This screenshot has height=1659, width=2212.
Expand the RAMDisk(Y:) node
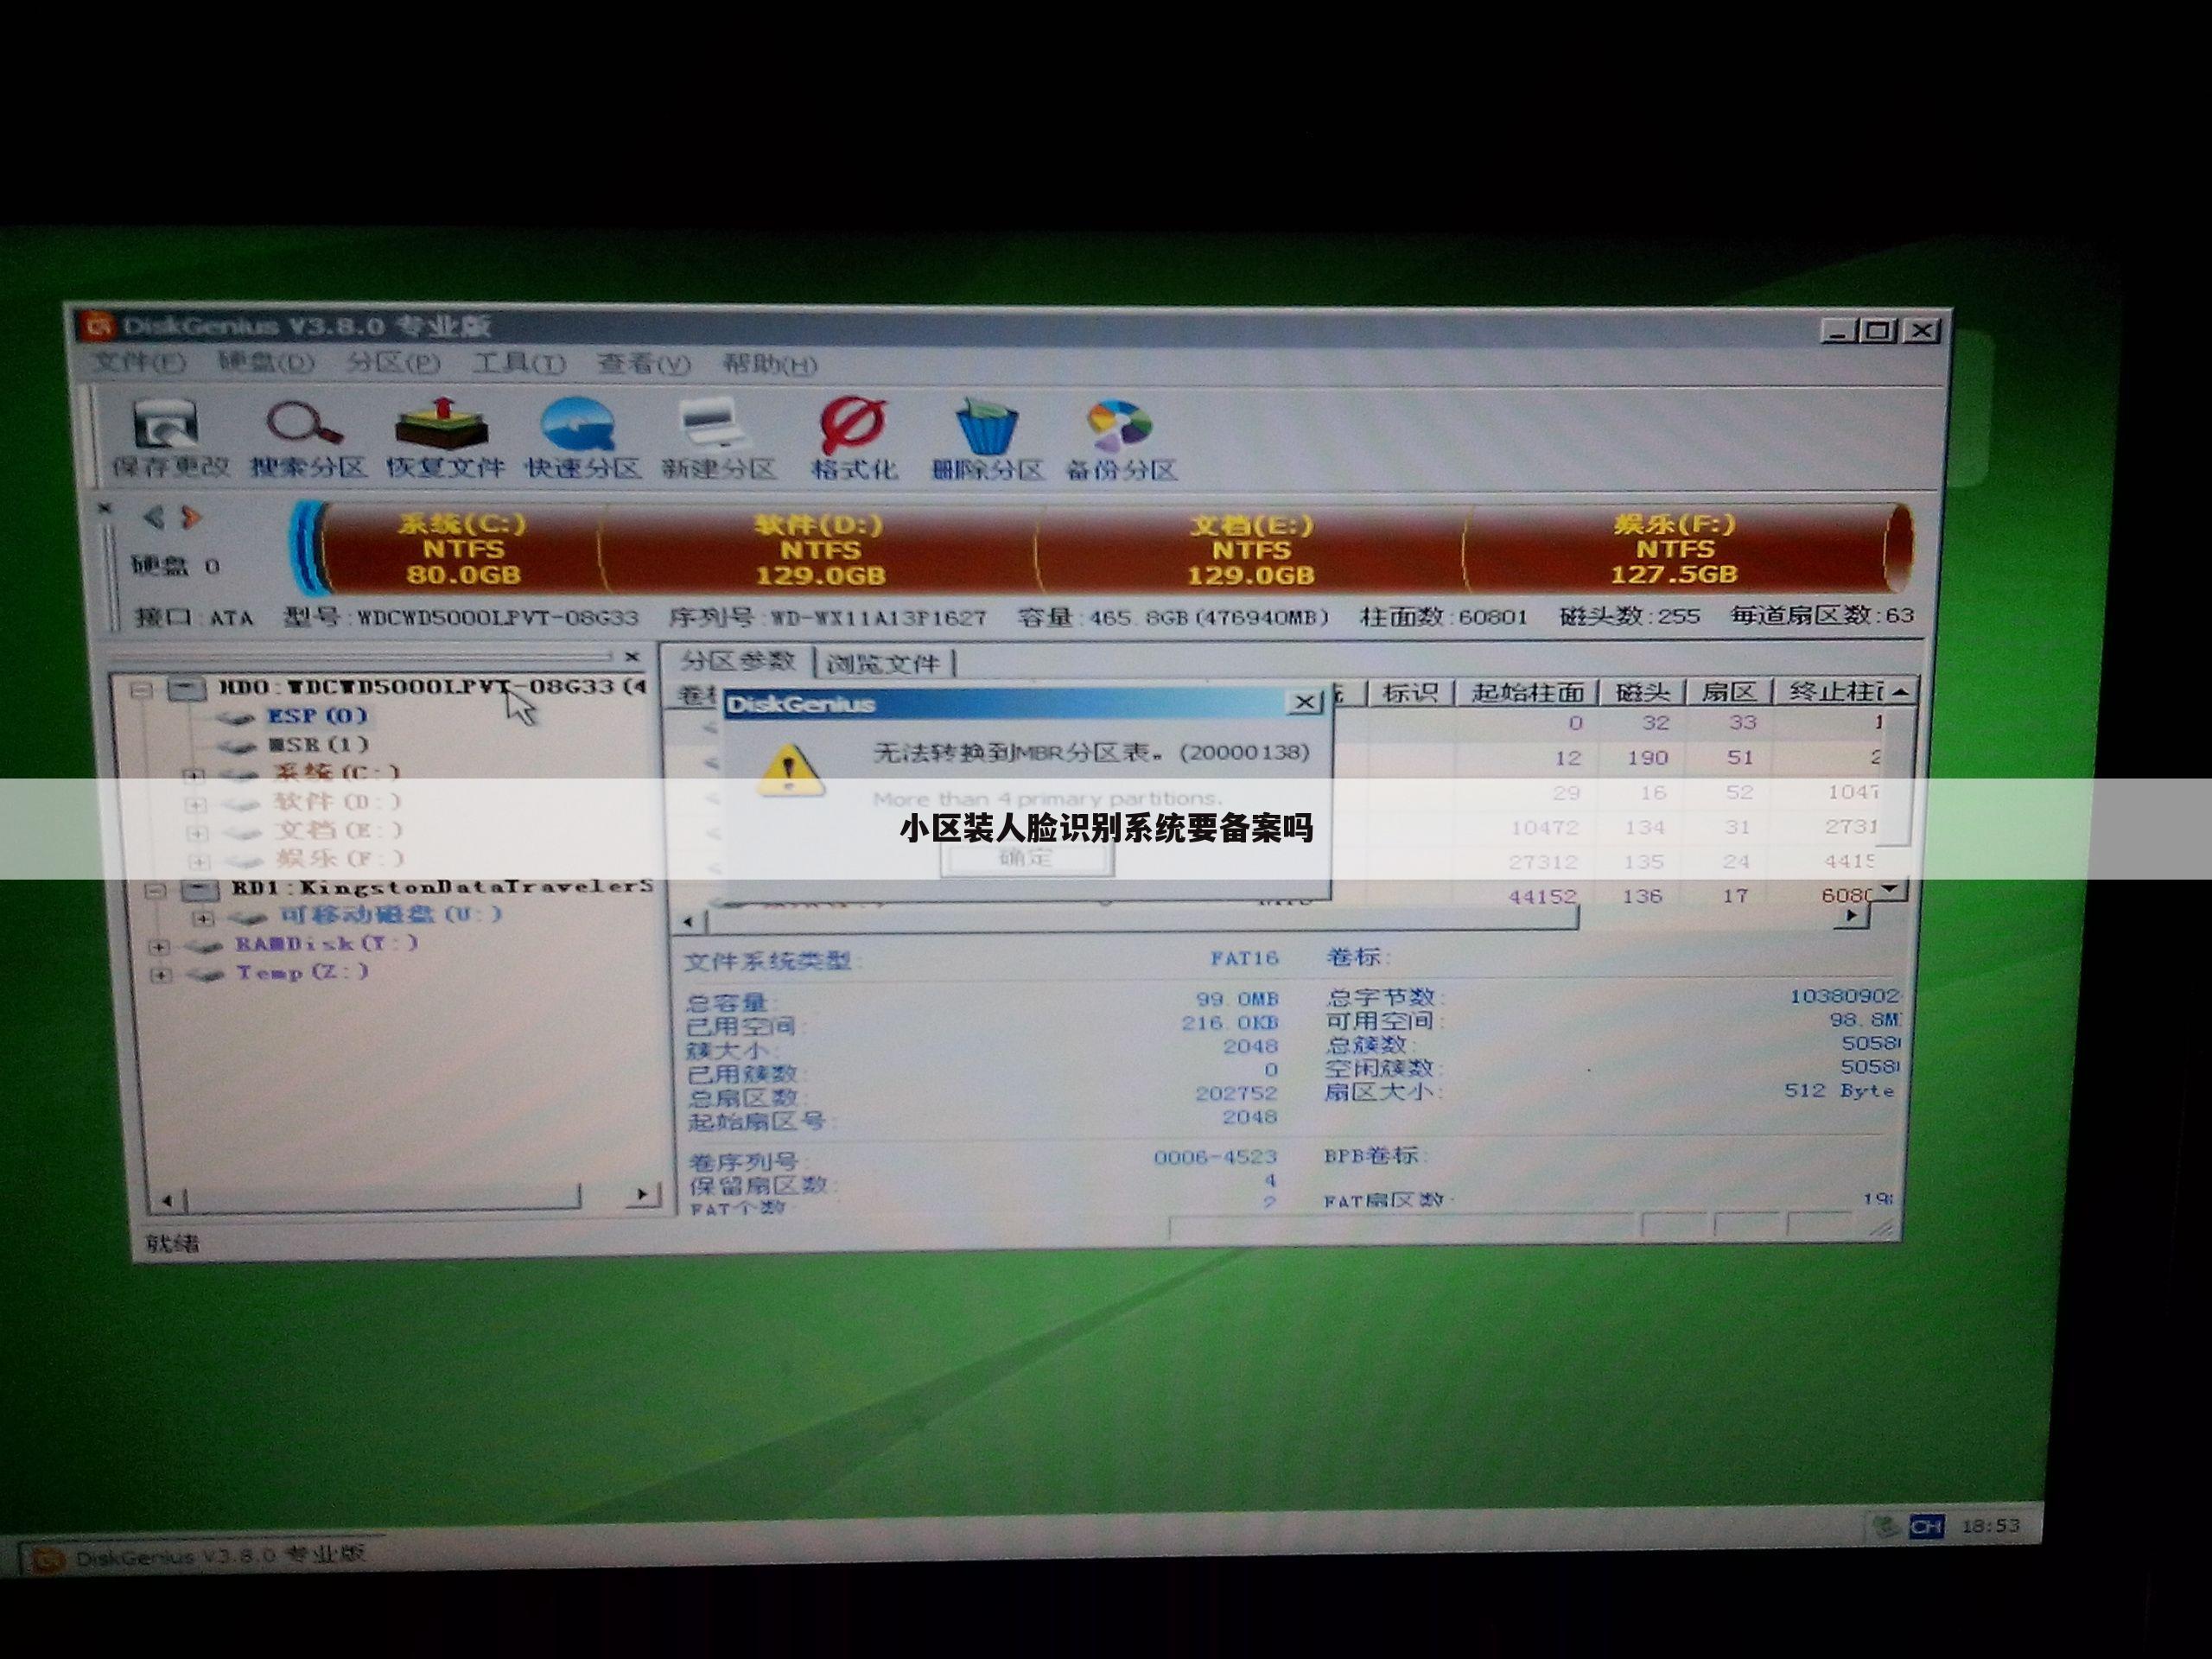pos(158,946)
